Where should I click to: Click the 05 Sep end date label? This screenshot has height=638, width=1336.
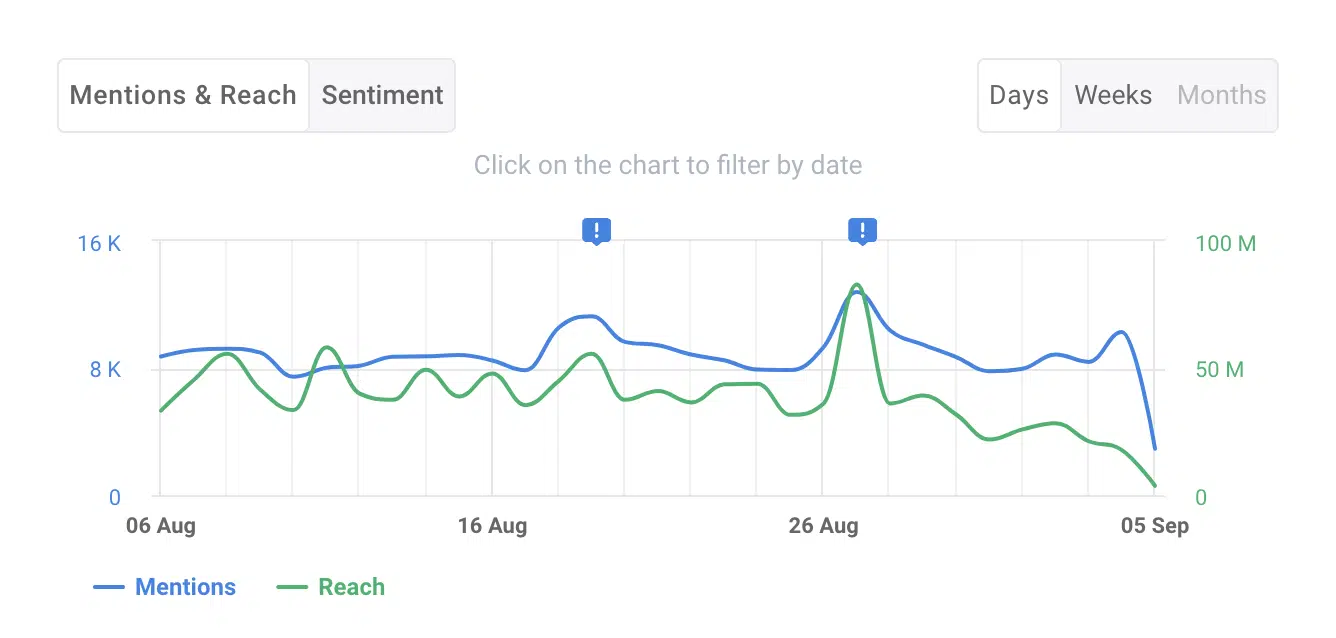1155,526
